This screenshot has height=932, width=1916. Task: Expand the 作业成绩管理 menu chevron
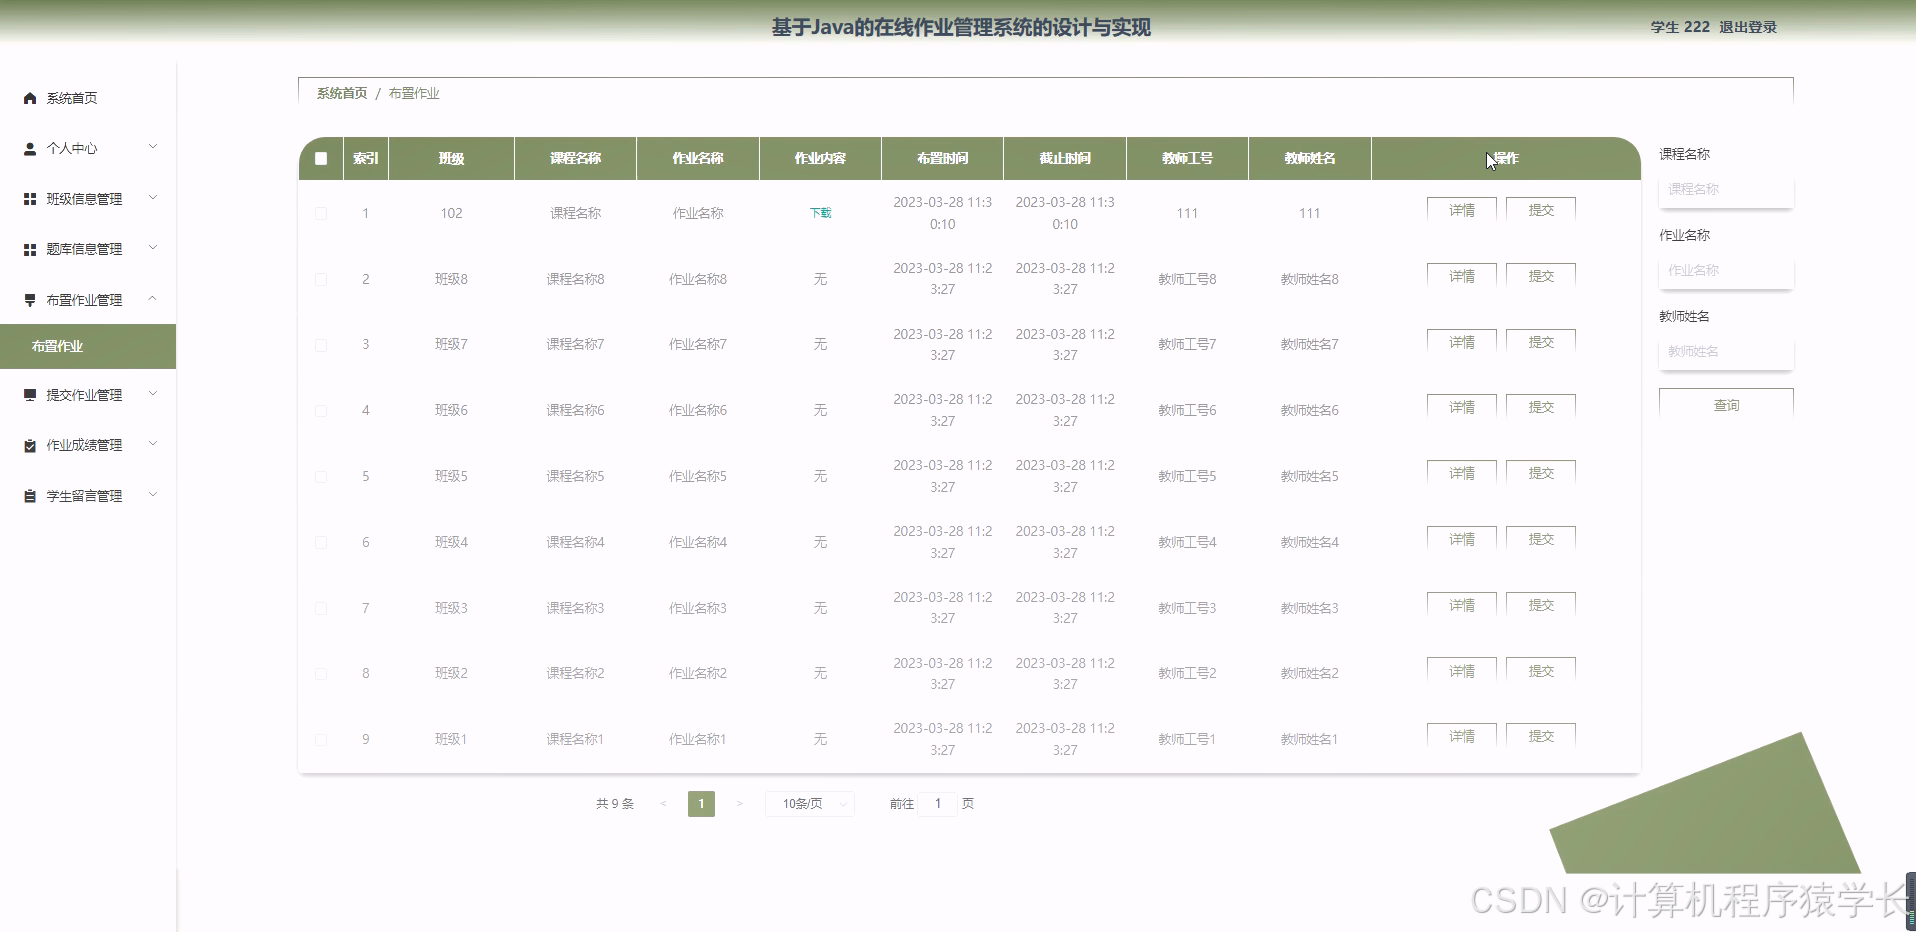(x=153, y=444)
